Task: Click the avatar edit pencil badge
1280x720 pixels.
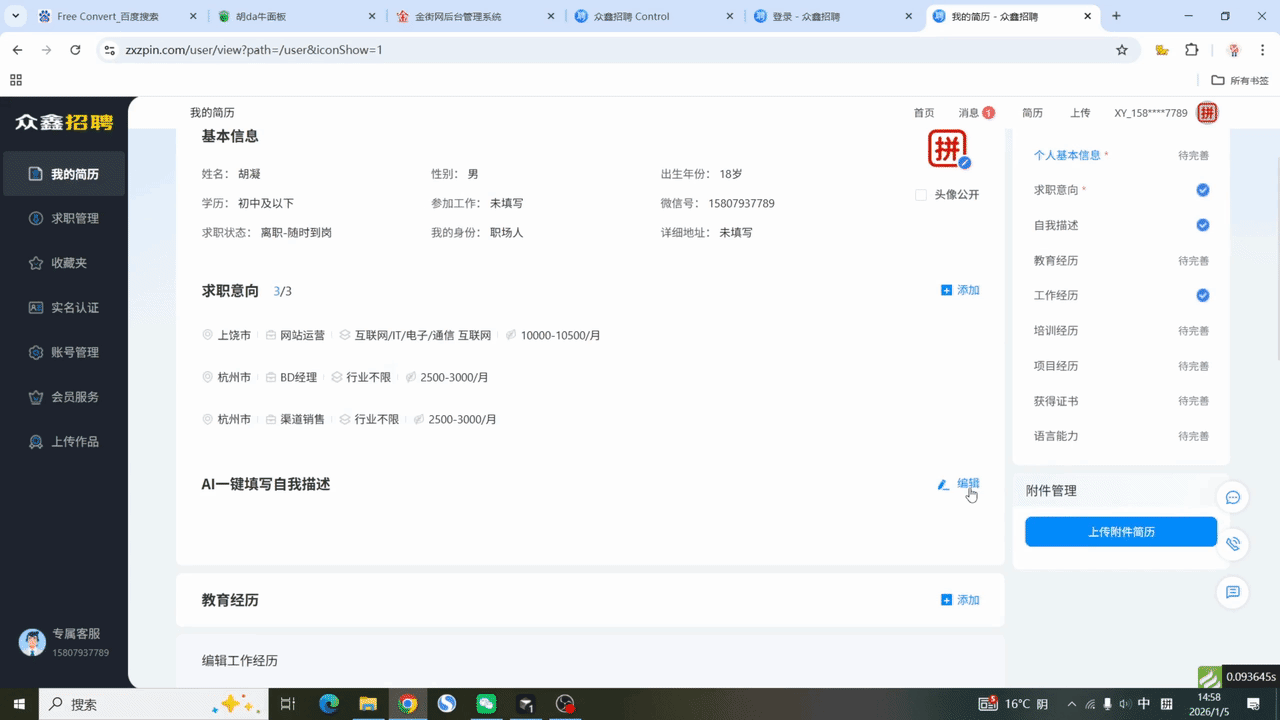Action: point(964,163)
